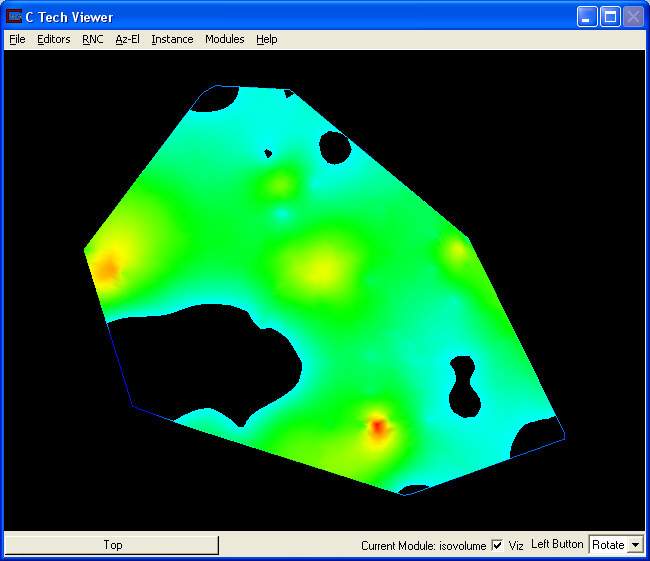Viewport: 650px width, 561px height.
Task: Expand the Left Button Rotate dropdown
Action: [x=635, y=545]
